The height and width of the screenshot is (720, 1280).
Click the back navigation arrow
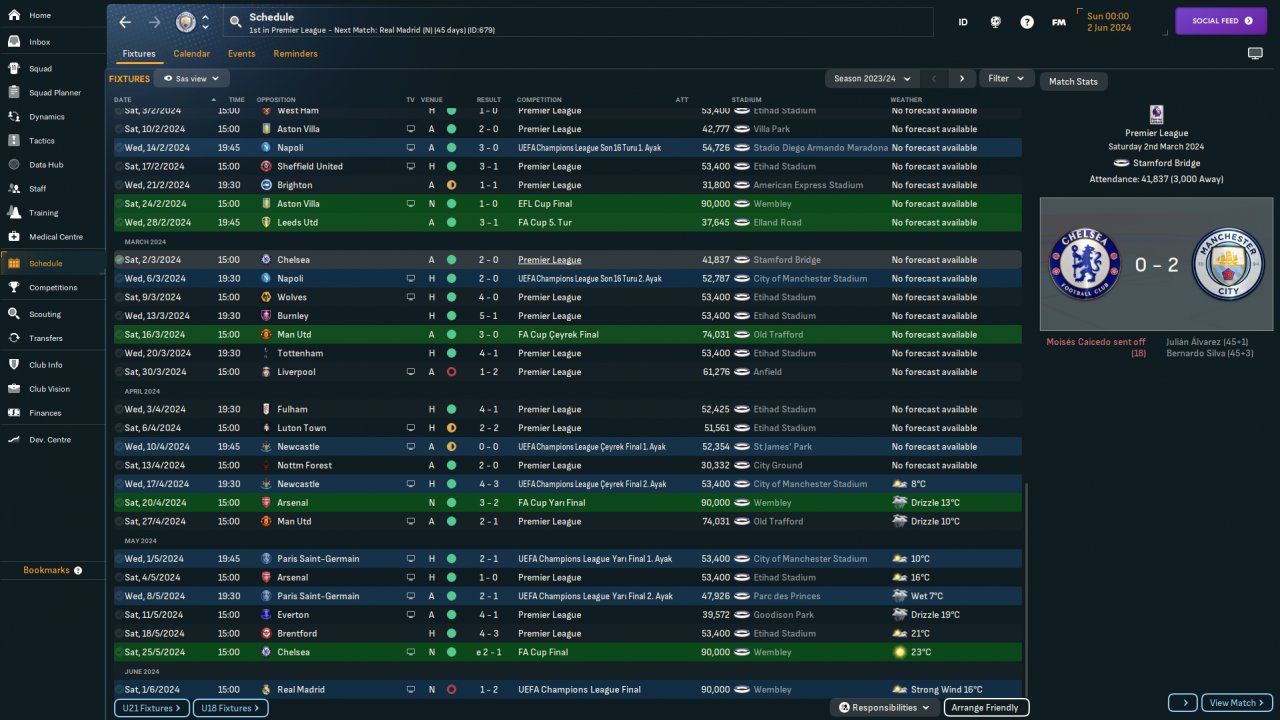[125, 22]
